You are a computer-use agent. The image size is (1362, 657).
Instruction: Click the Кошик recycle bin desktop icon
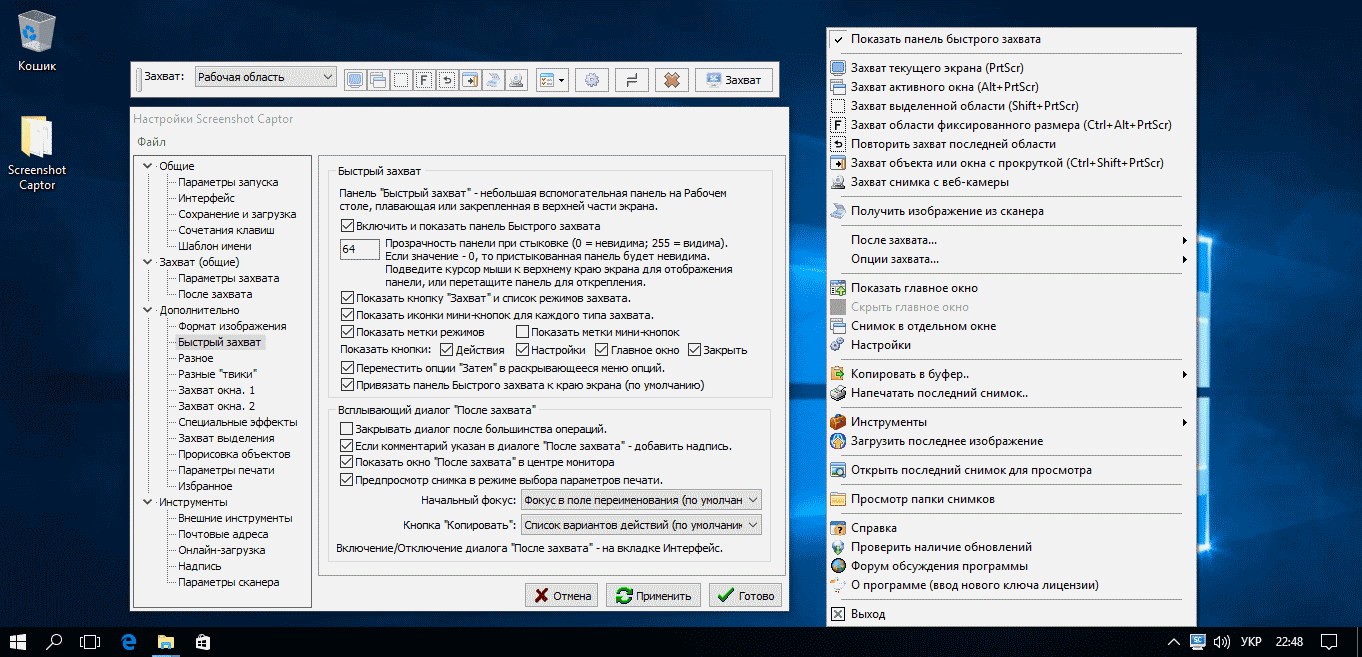pos(37,43)
